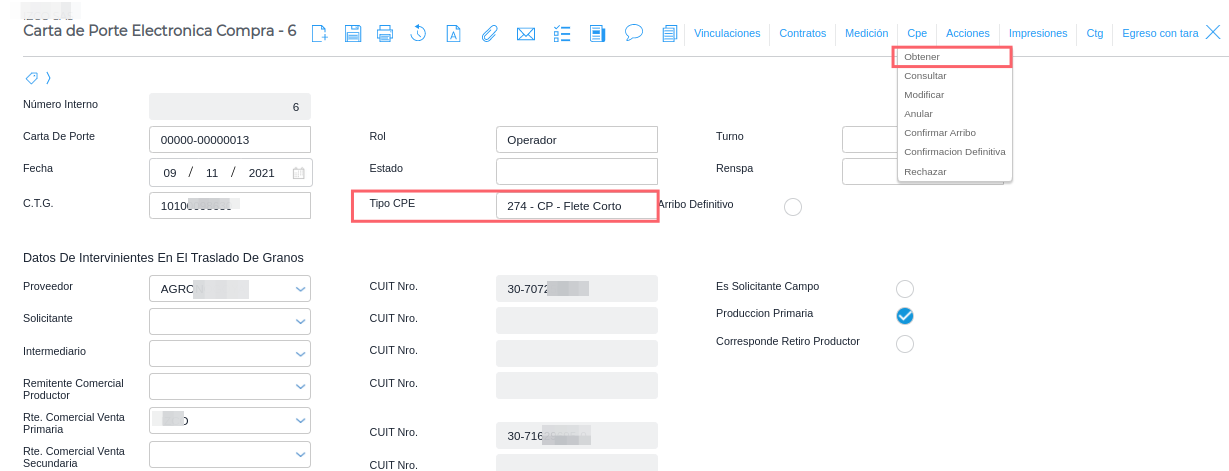
Task: Choose Confirmar Arribo in the Cpe menu
Action: 939,133
